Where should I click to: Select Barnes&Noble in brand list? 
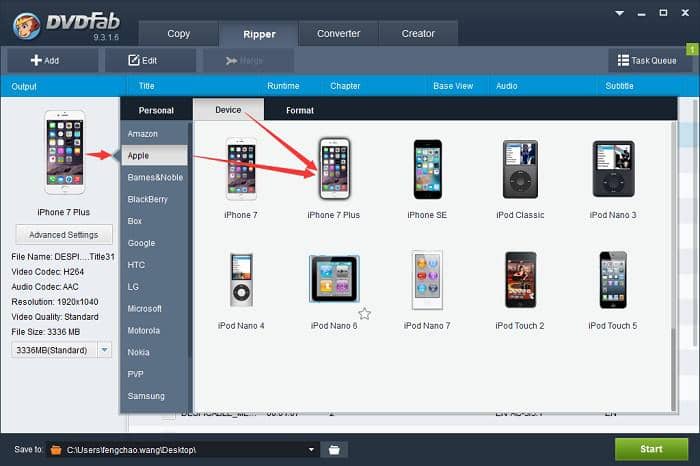tap(154, 177)
